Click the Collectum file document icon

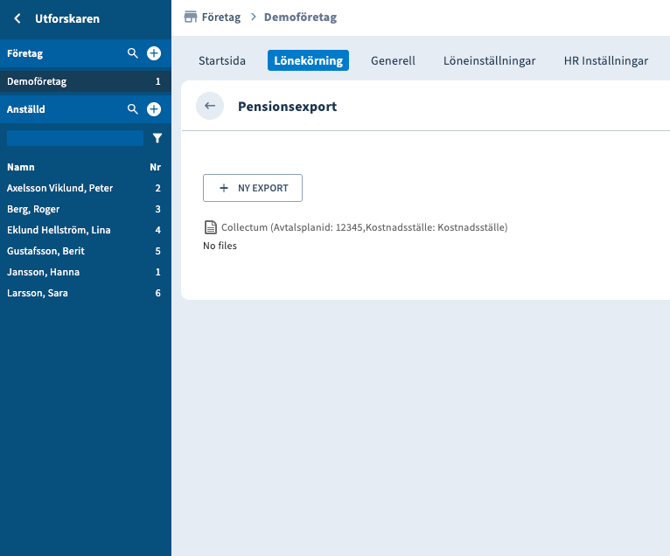tap(210, 227)
